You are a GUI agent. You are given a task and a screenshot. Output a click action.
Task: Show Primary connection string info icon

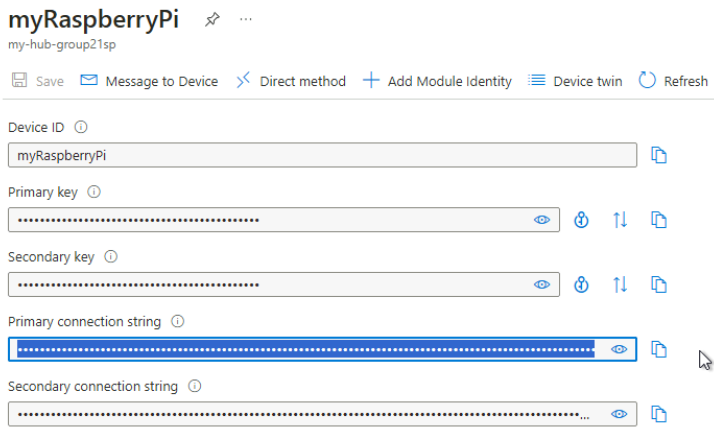[178, 321]
